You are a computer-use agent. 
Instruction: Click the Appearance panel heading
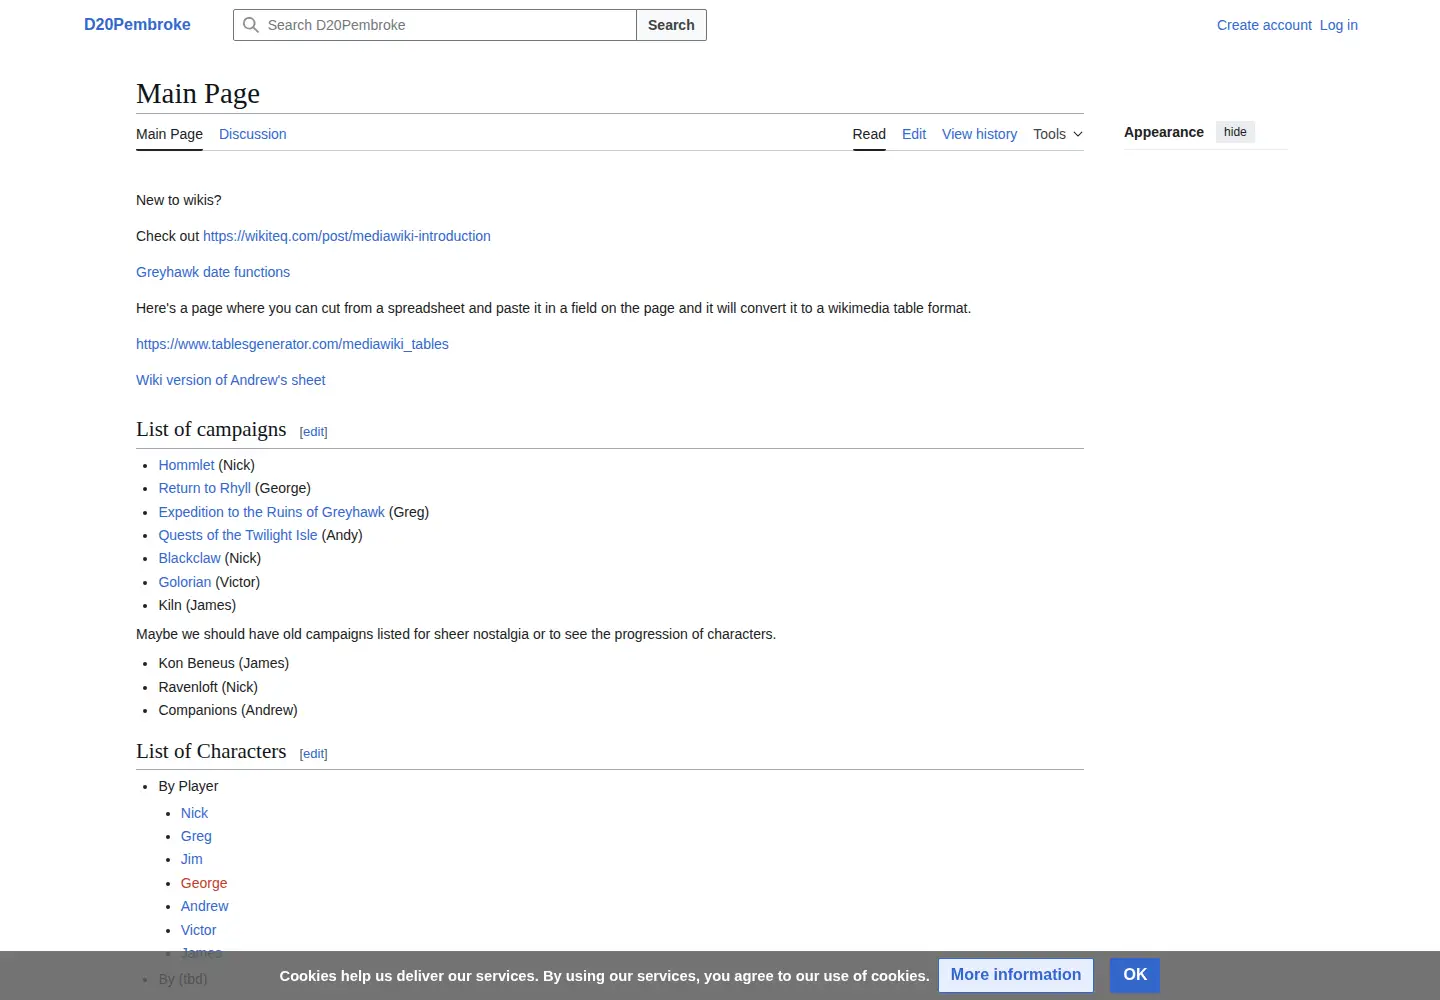pyautogui.click(x=1164, y=132)
